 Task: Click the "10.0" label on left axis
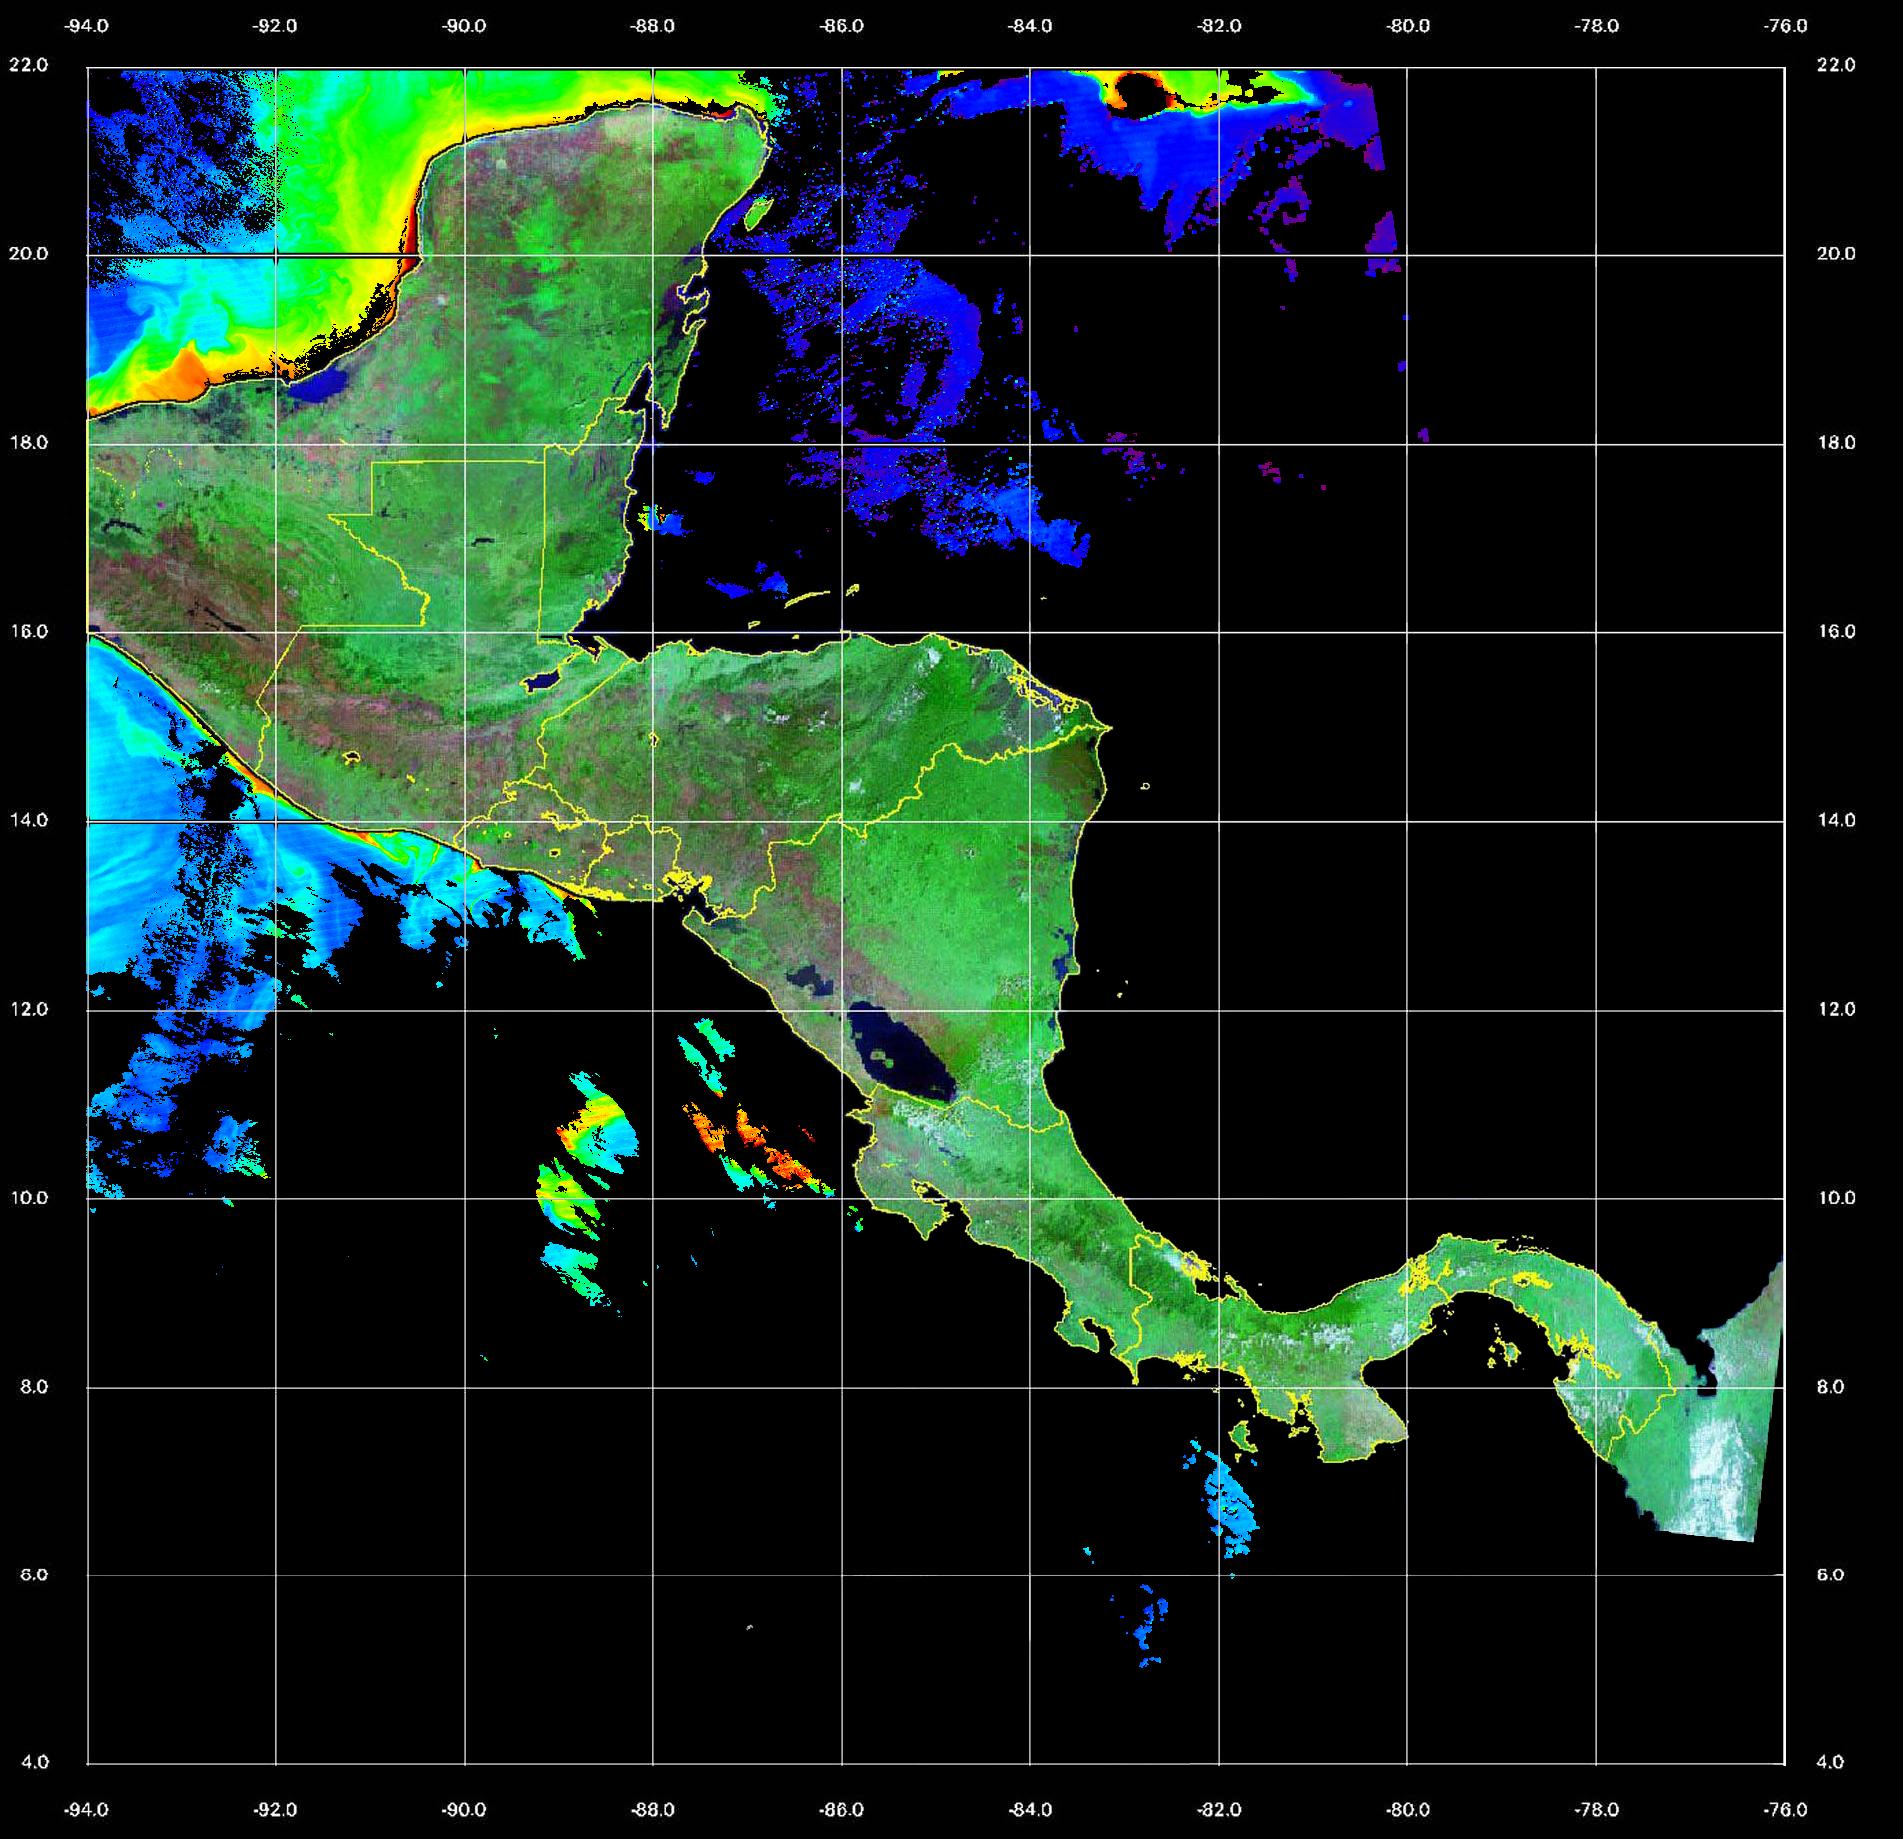pyautogui.click(x=28, y=1198)
